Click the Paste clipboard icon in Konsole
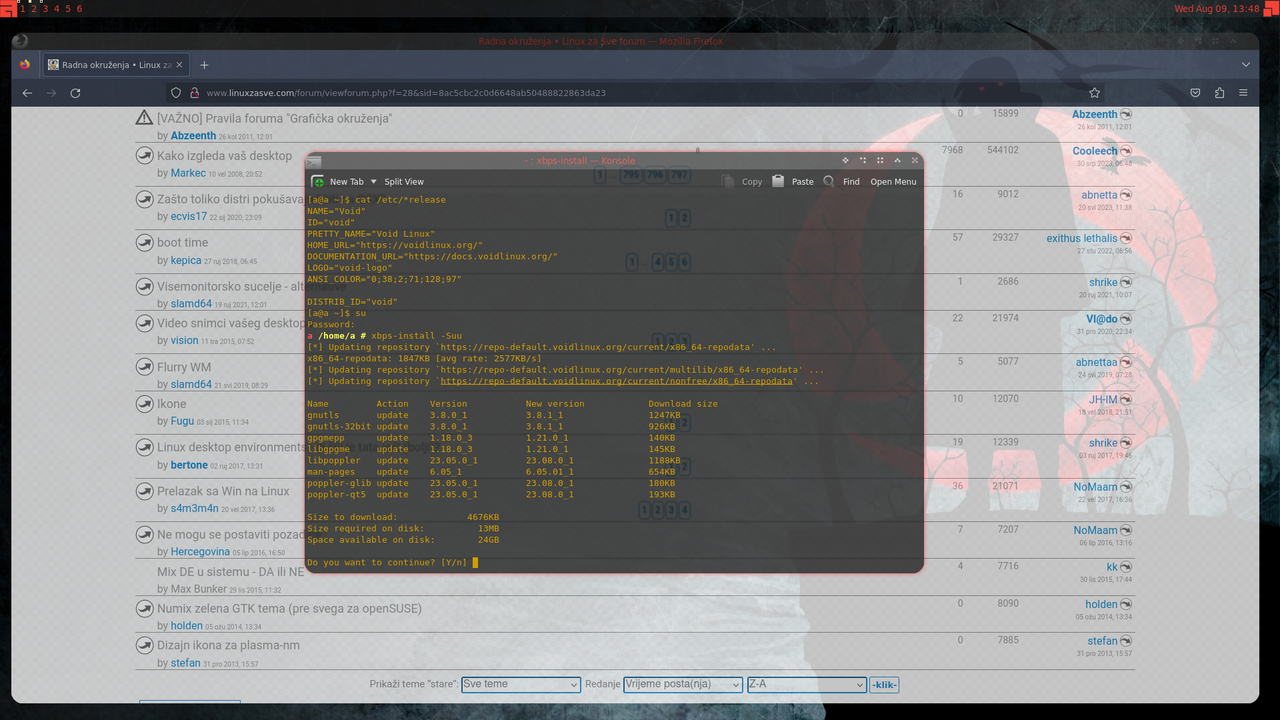1280x720 pixels. coord(778,182)
